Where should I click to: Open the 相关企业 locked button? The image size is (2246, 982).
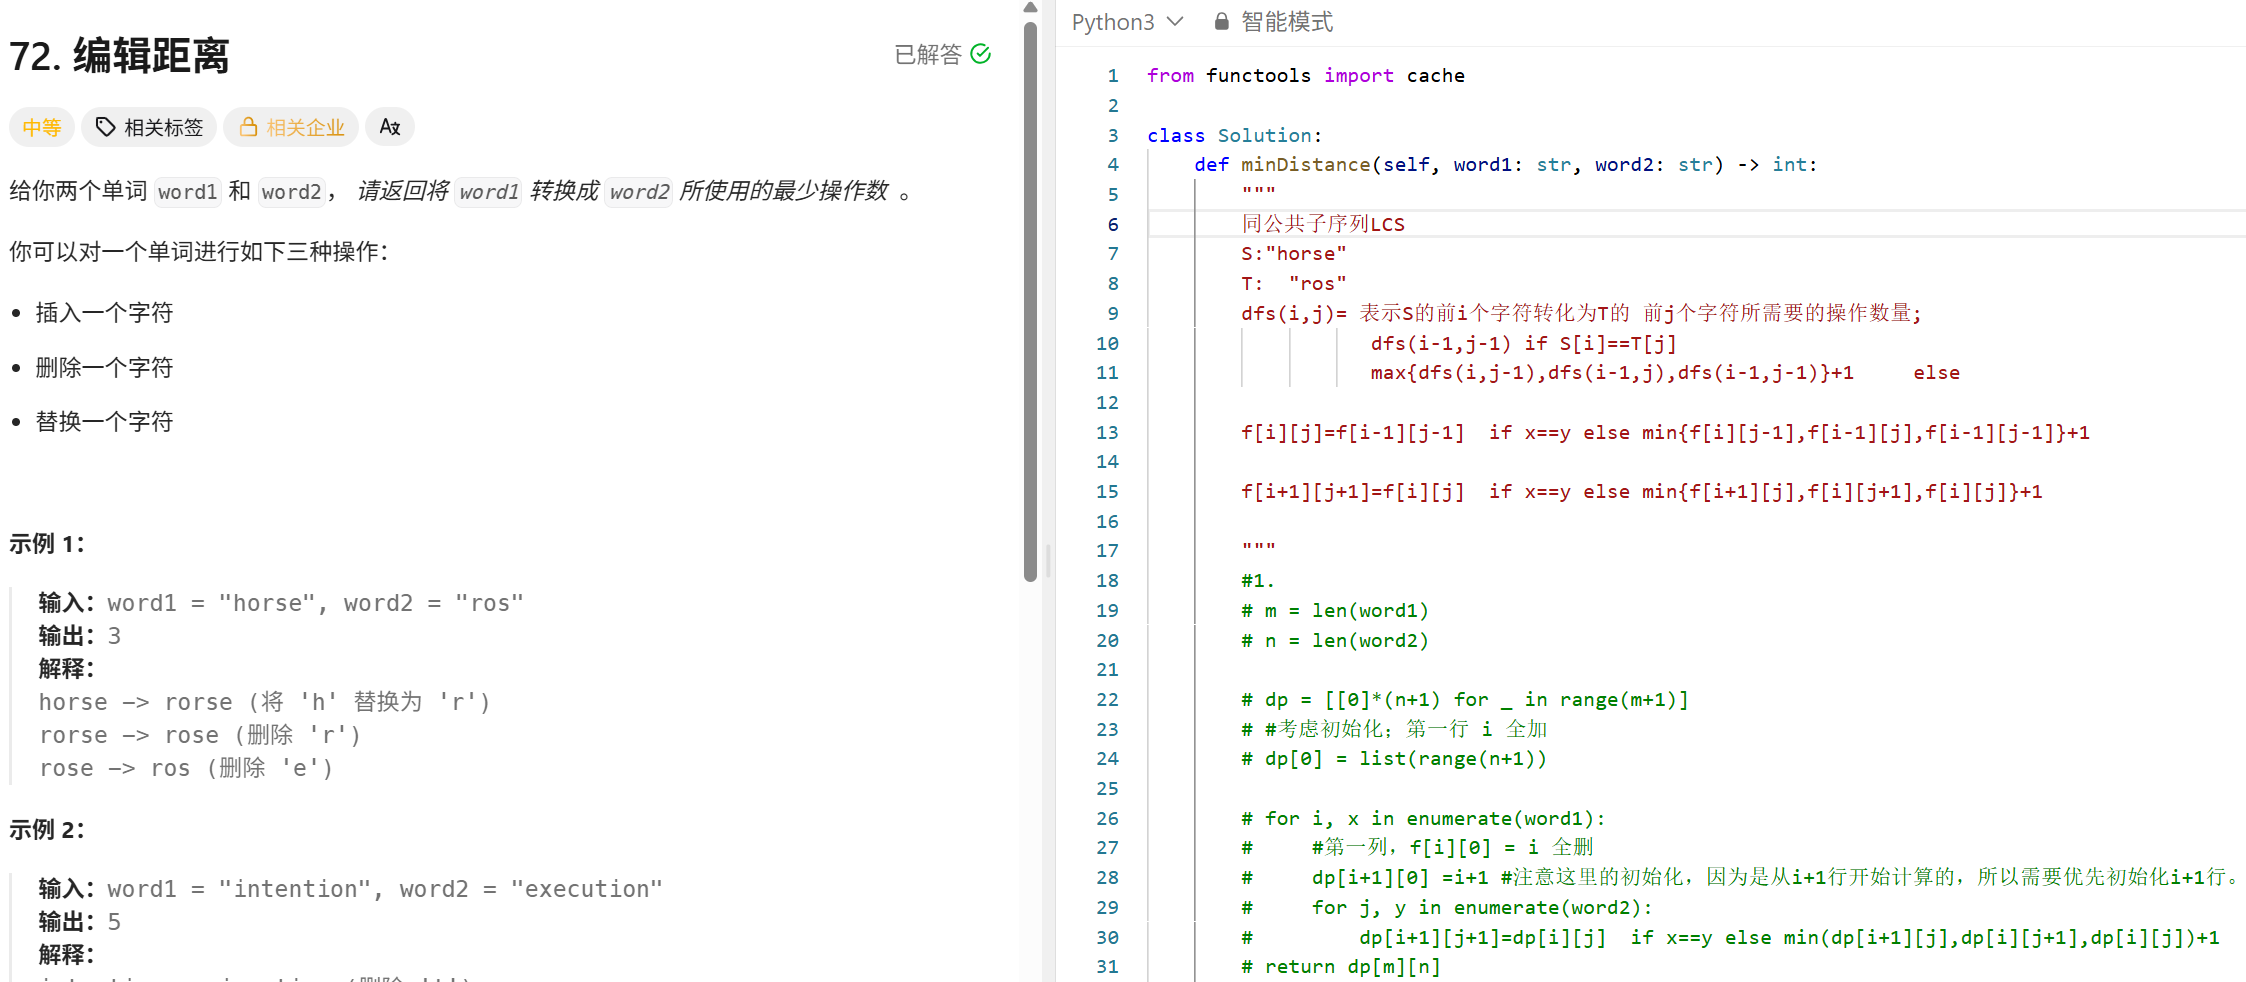tap(291, 127)
